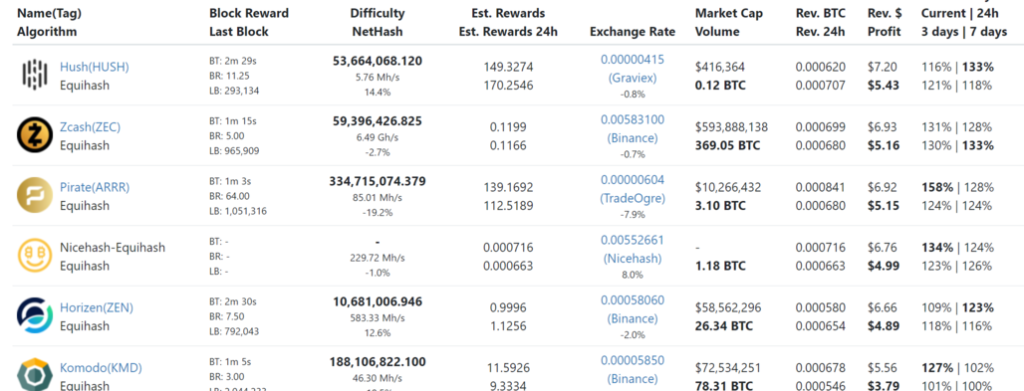Open Zcash exchange rate 0.00583100 link
1024x391 pixels.
(x=632, y=119)
